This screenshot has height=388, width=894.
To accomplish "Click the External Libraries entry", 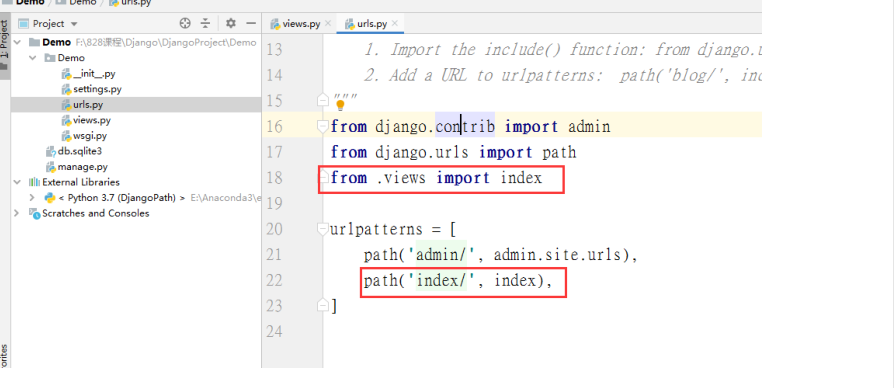I will [80, 182].
